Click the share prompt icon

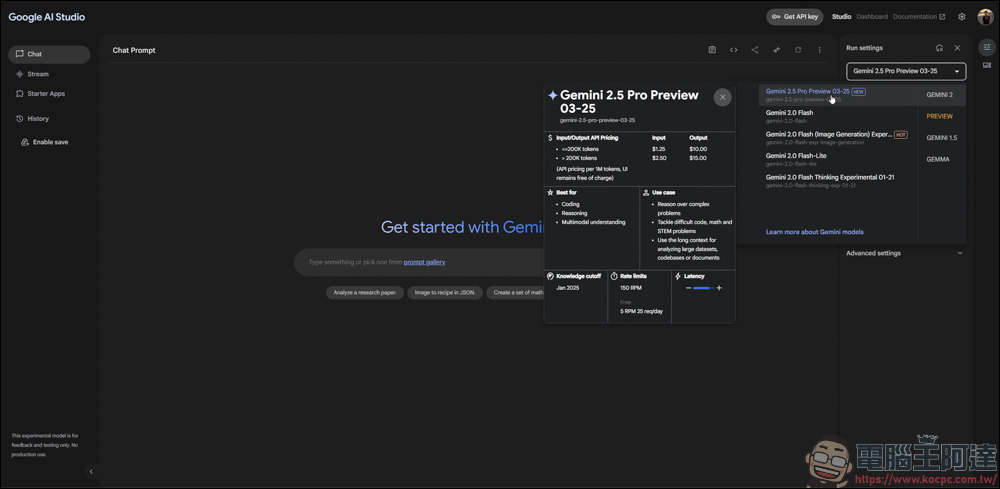(754, 50)
